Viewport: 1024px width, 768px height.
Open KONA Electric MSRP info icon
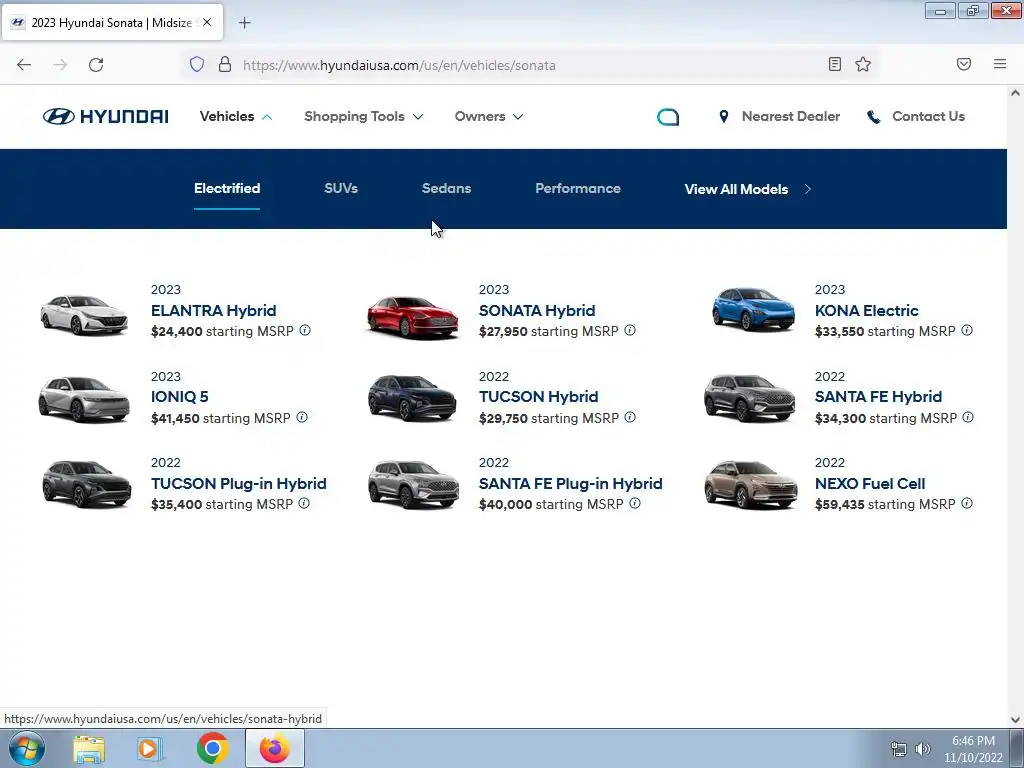click(967, 330)
